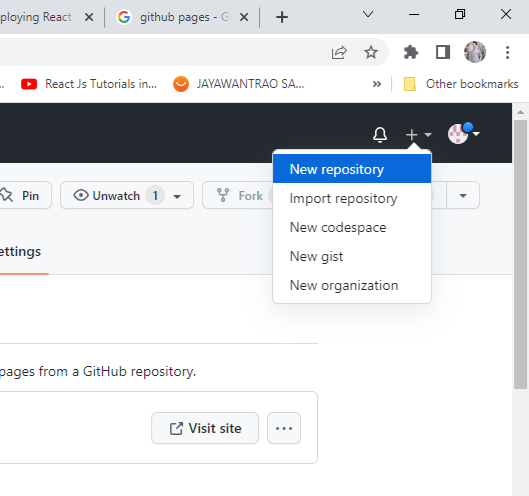The image size is (529, 496).
Task: Click the eye icon on Unwatch button
Action: 81,195
